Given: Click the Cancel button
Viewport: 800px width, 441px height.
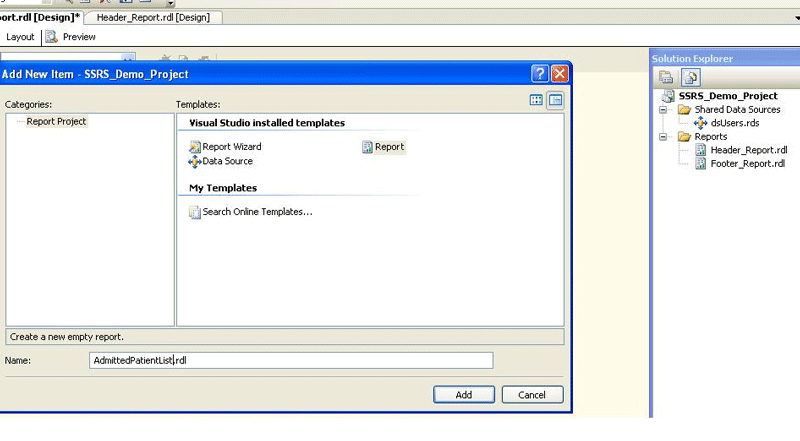Looking at the screenshot, I should point(532,395).
